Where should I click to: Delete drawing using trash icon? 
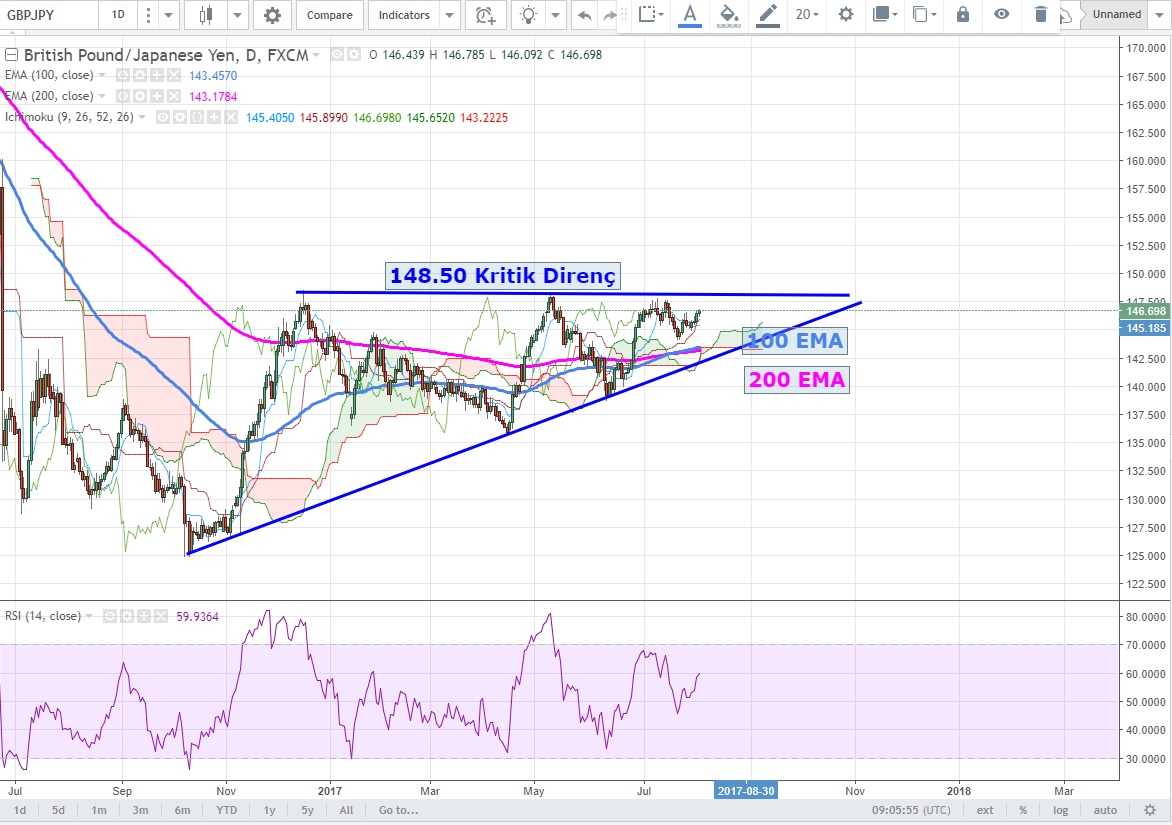[1041, 14]
